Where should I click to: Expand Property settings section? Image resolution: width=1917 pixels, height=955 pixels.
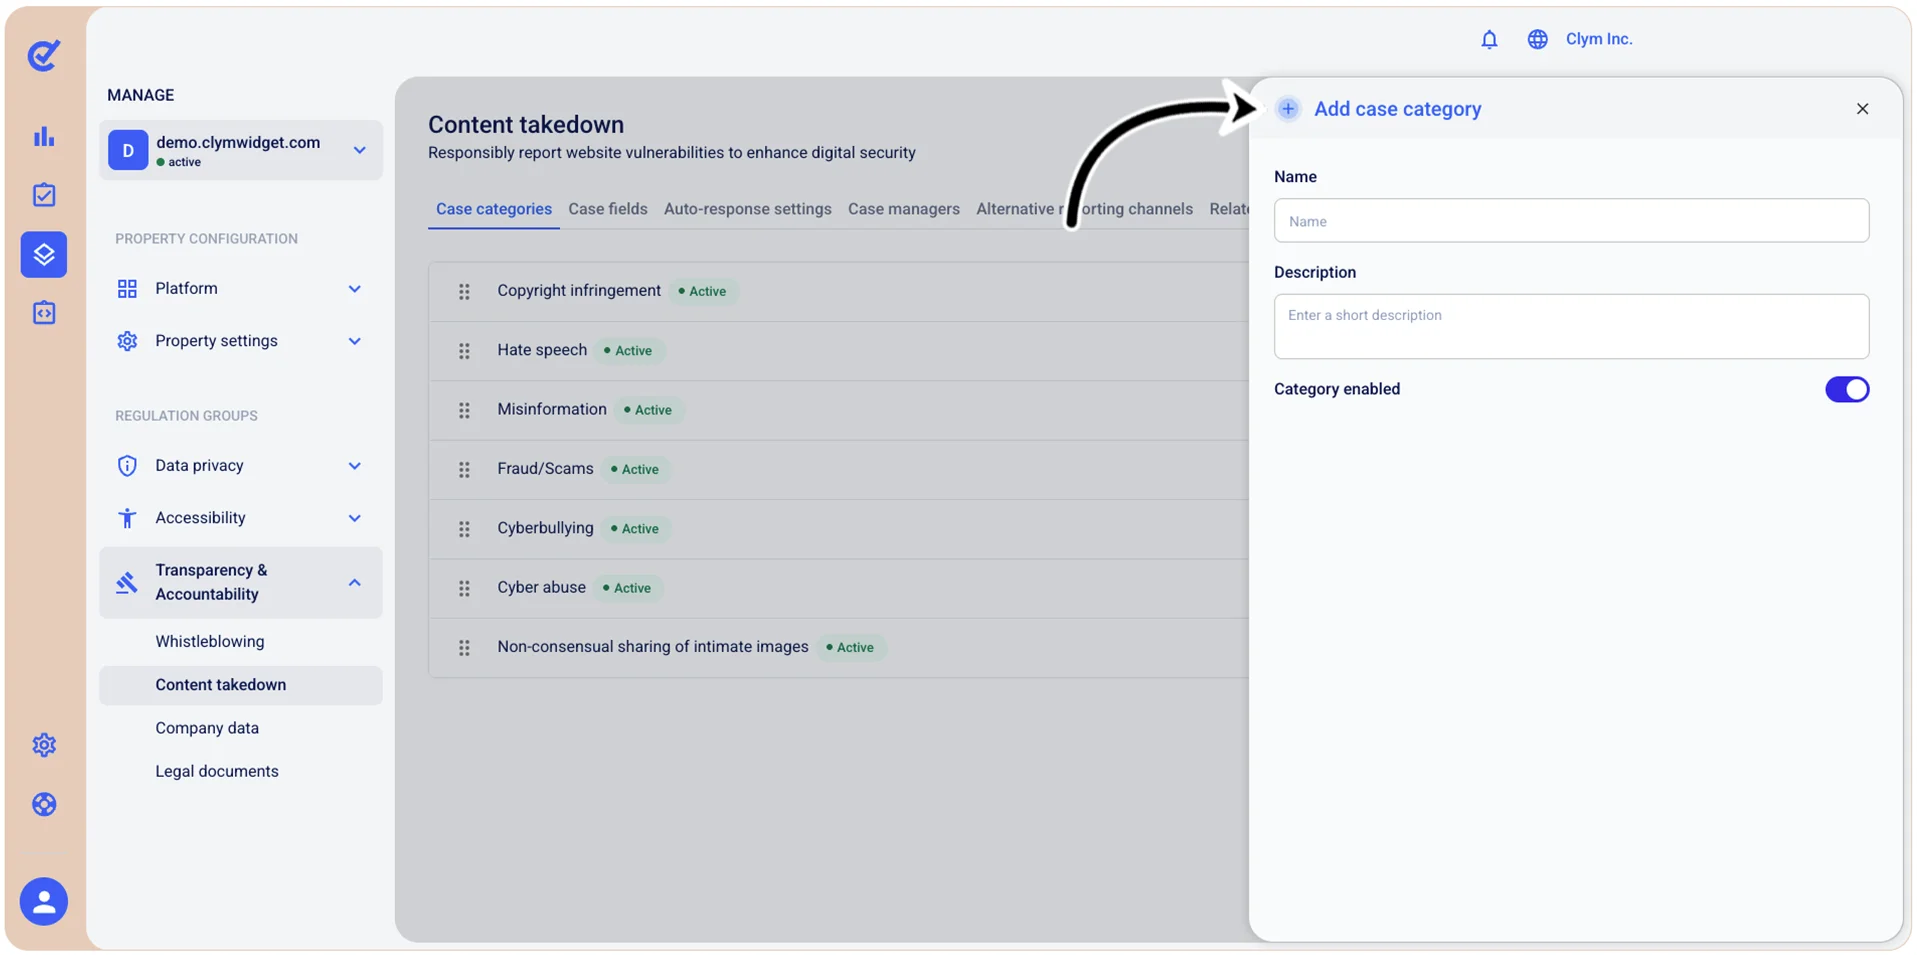[x=241, y=341]
